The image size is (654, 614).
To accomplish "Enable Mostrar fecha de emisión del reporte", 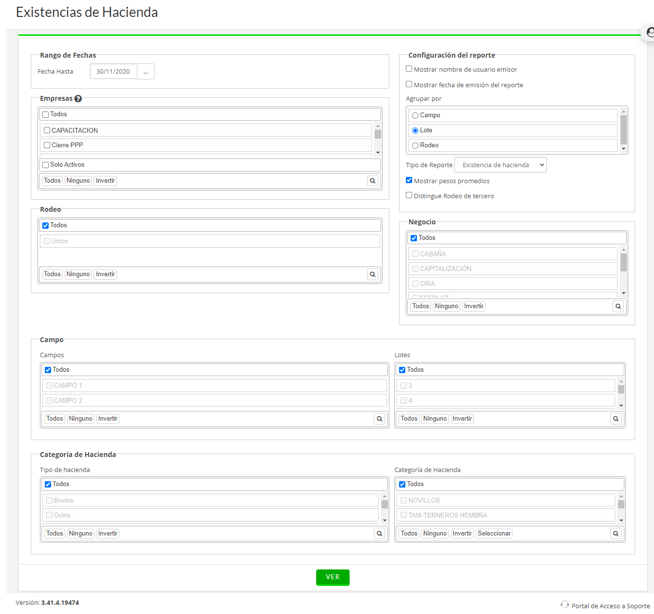I will pyautogui.click(x=409, y=84).
